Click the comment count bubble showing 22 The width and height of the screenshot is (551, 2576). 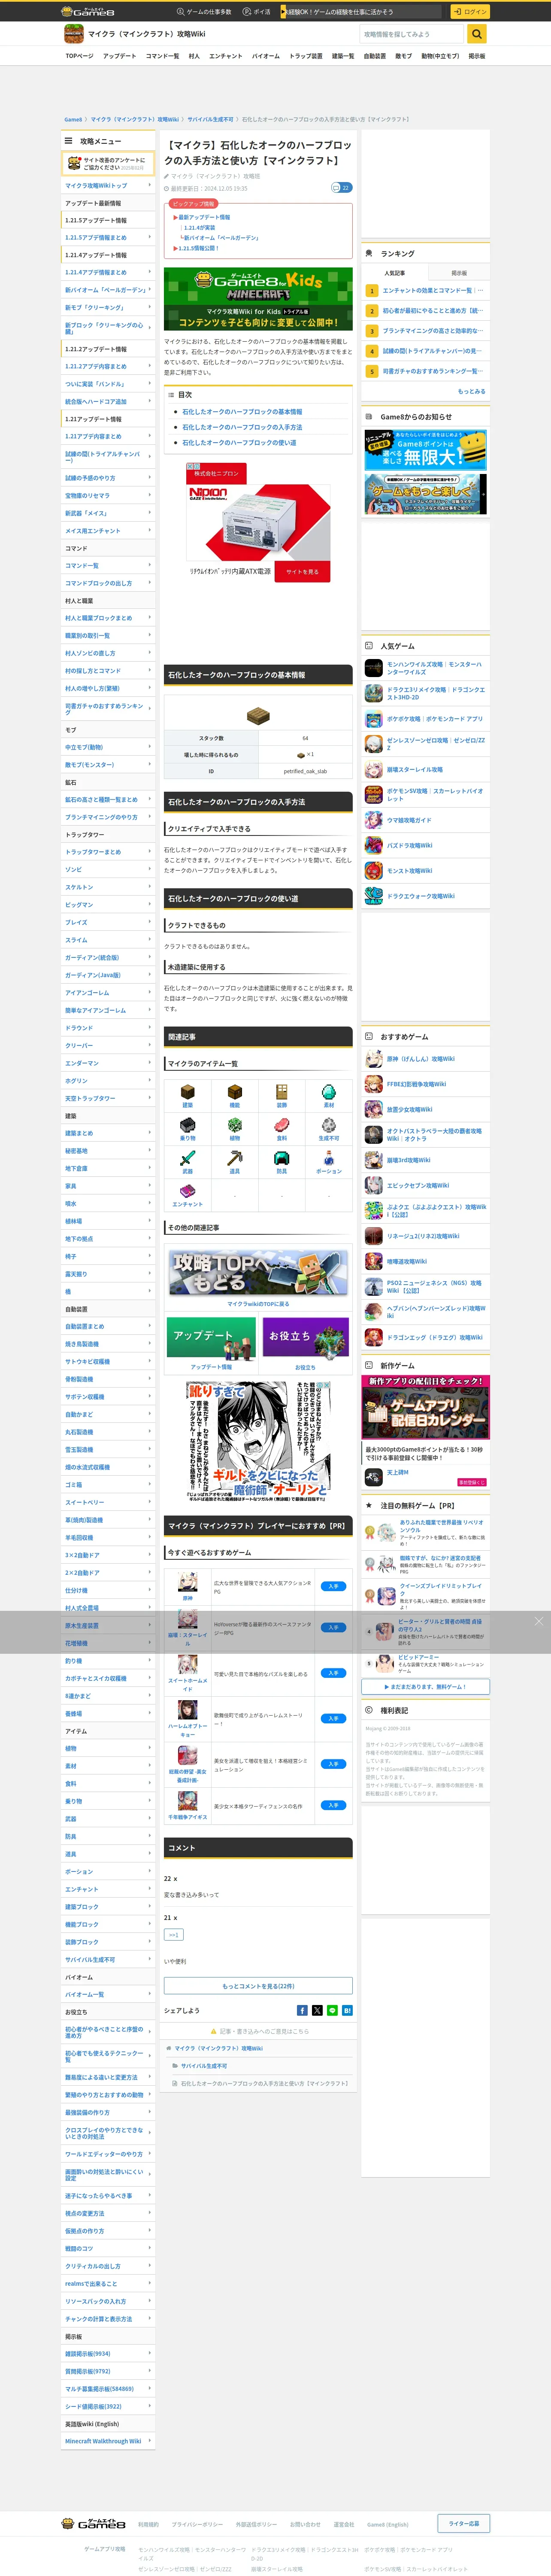coord(341,187)
